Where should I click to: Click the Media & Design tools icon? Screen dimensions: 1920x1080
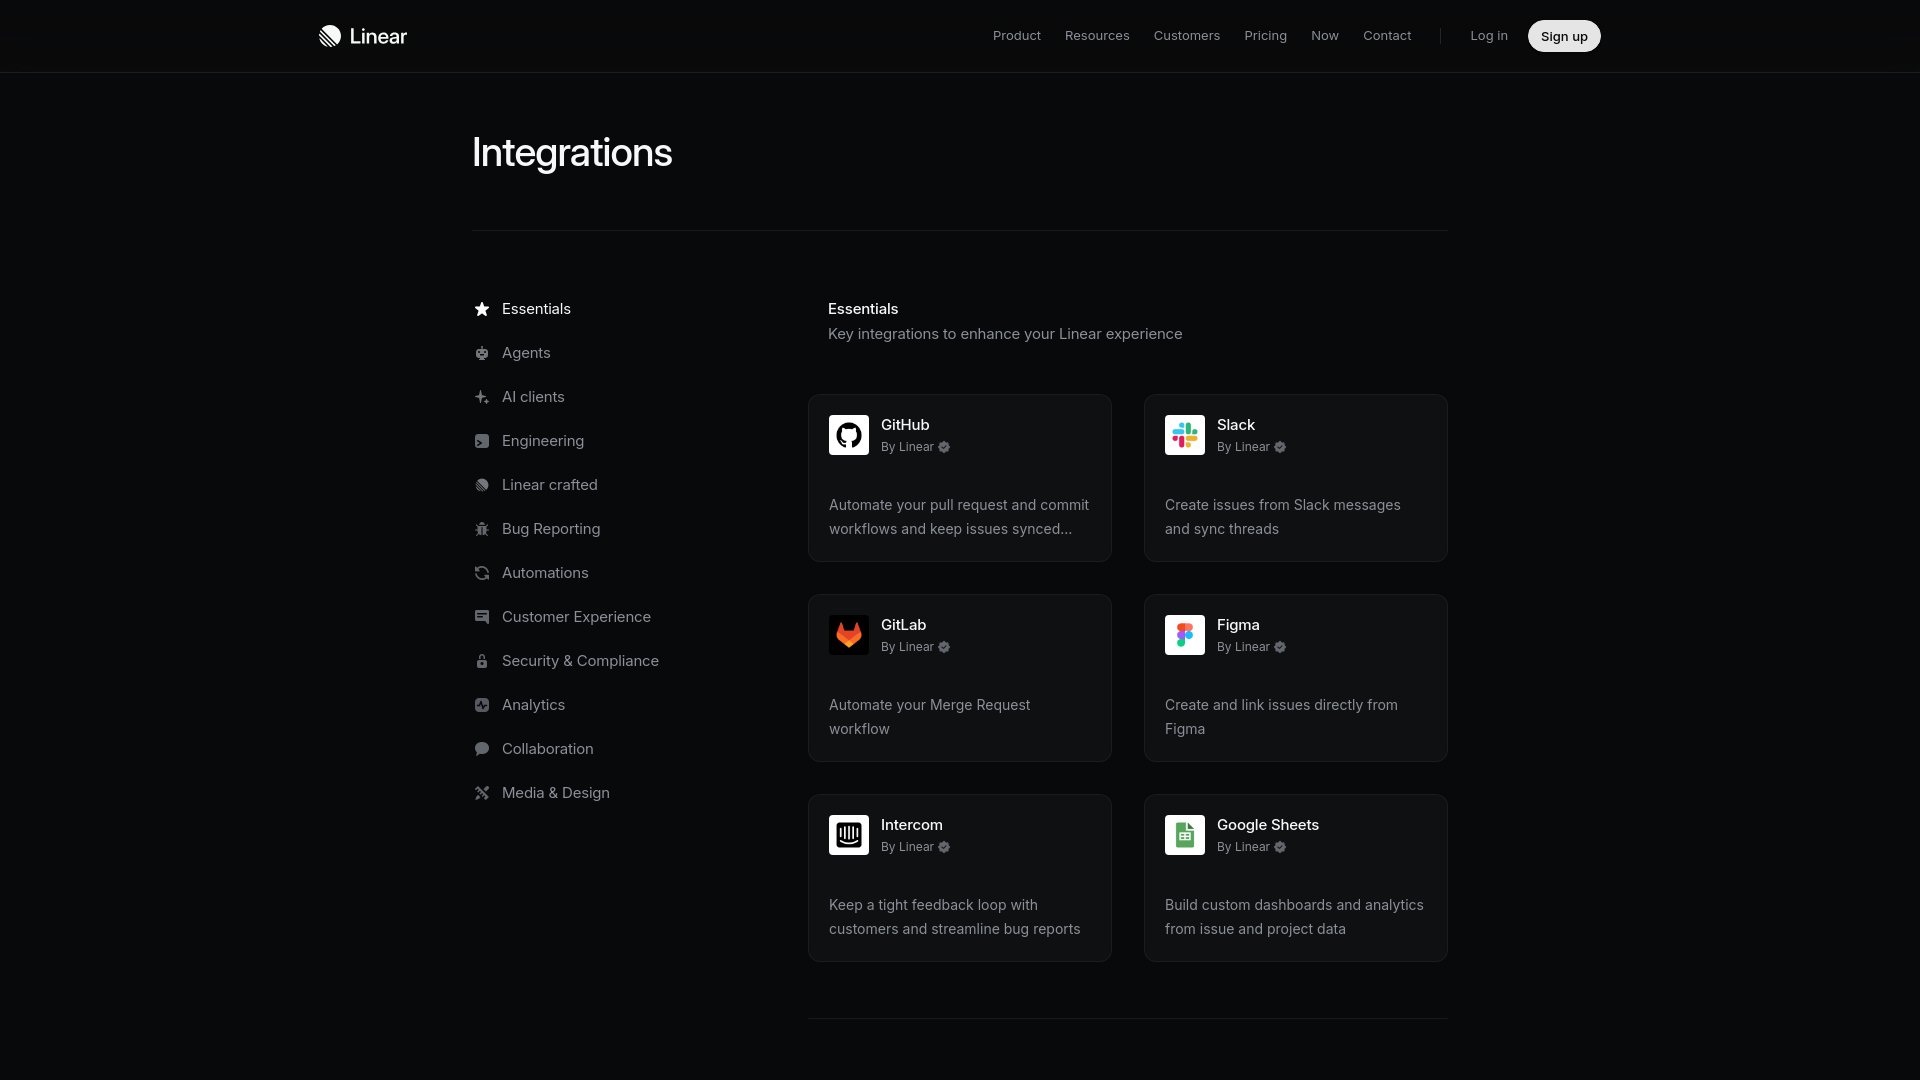click(482, 793)
